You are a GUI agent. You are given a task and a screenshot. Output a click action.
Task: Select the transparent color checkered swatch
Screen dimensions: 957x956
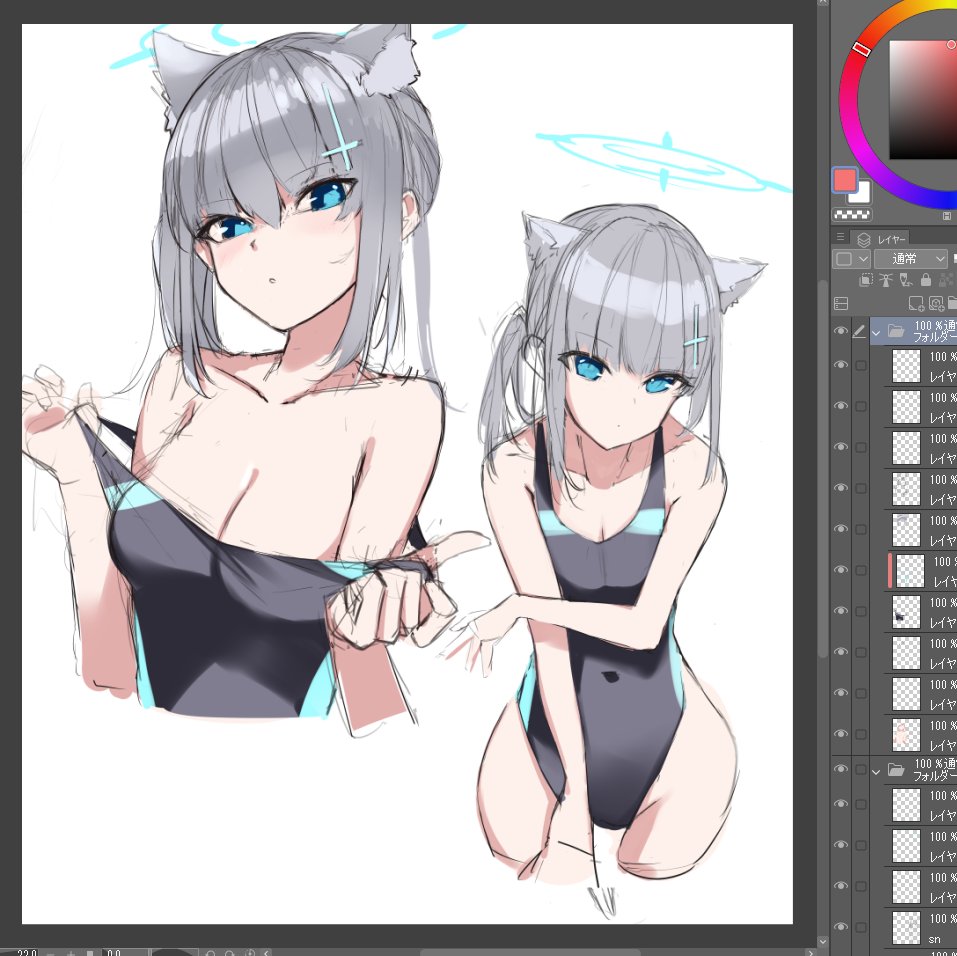click(852, 215)
